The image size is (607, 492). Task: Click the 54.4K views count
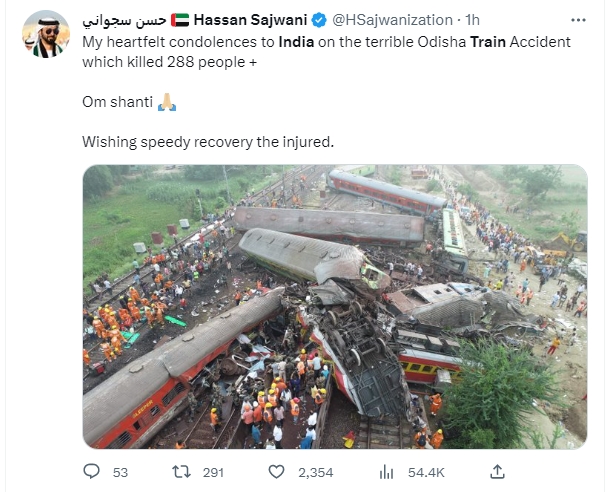[x=426, y=472]
